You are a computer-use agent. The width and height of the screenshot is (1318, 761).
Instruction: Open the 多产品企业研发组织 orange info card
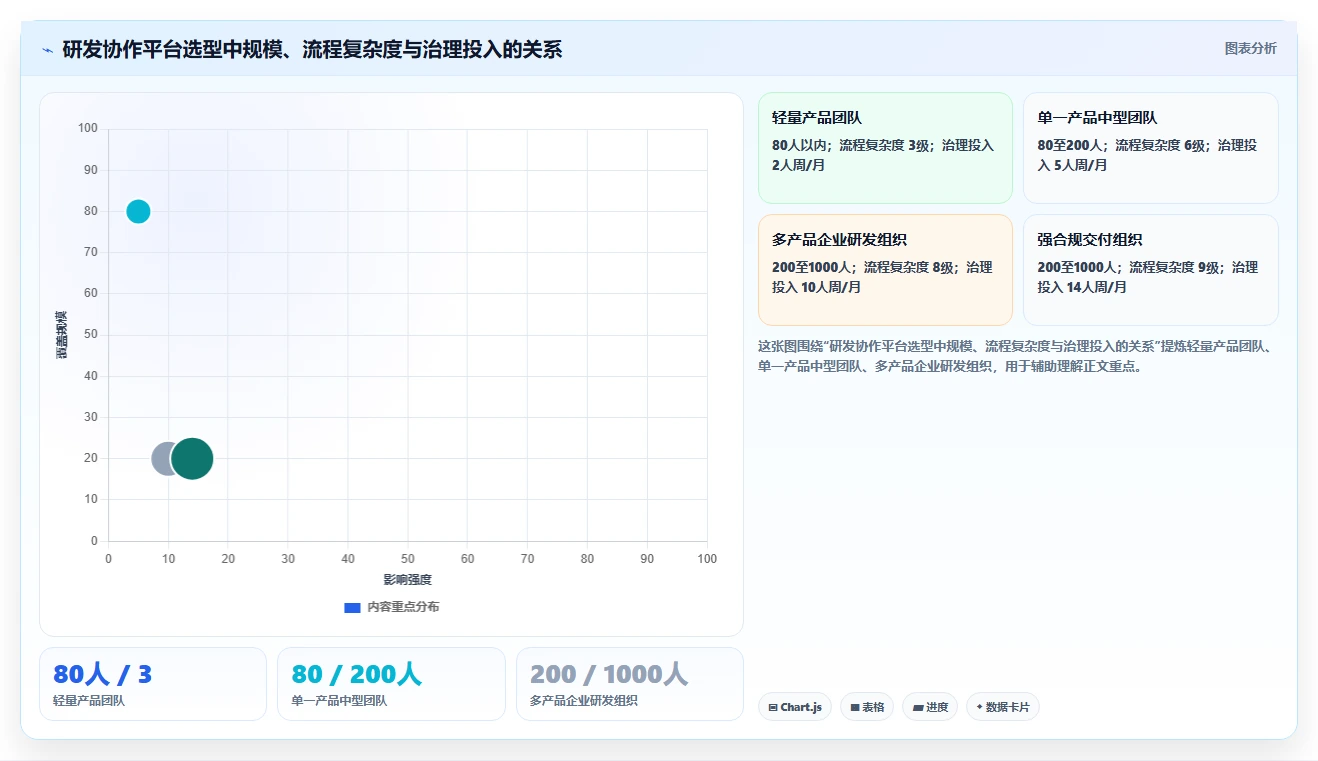coord(885,270)
